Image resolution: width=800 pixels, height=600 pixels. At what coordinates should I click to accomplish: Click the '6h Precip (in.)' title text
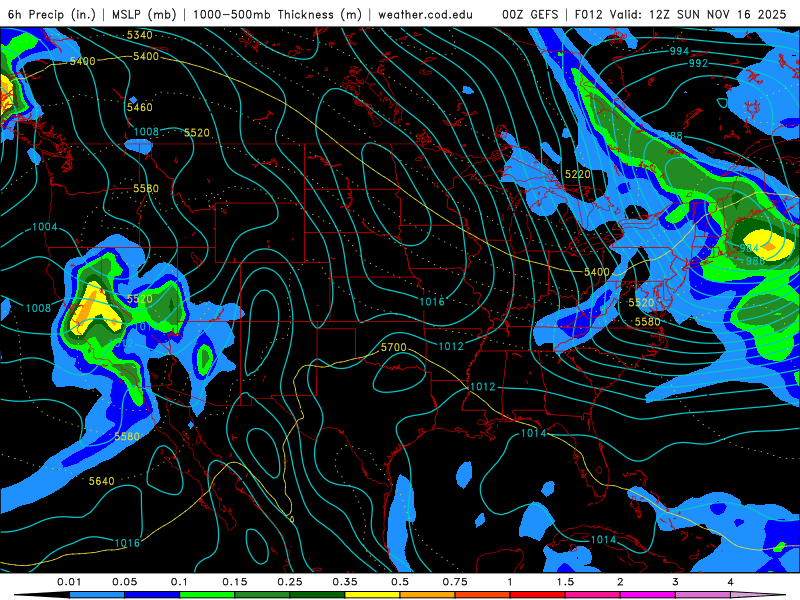pos(52,14)
